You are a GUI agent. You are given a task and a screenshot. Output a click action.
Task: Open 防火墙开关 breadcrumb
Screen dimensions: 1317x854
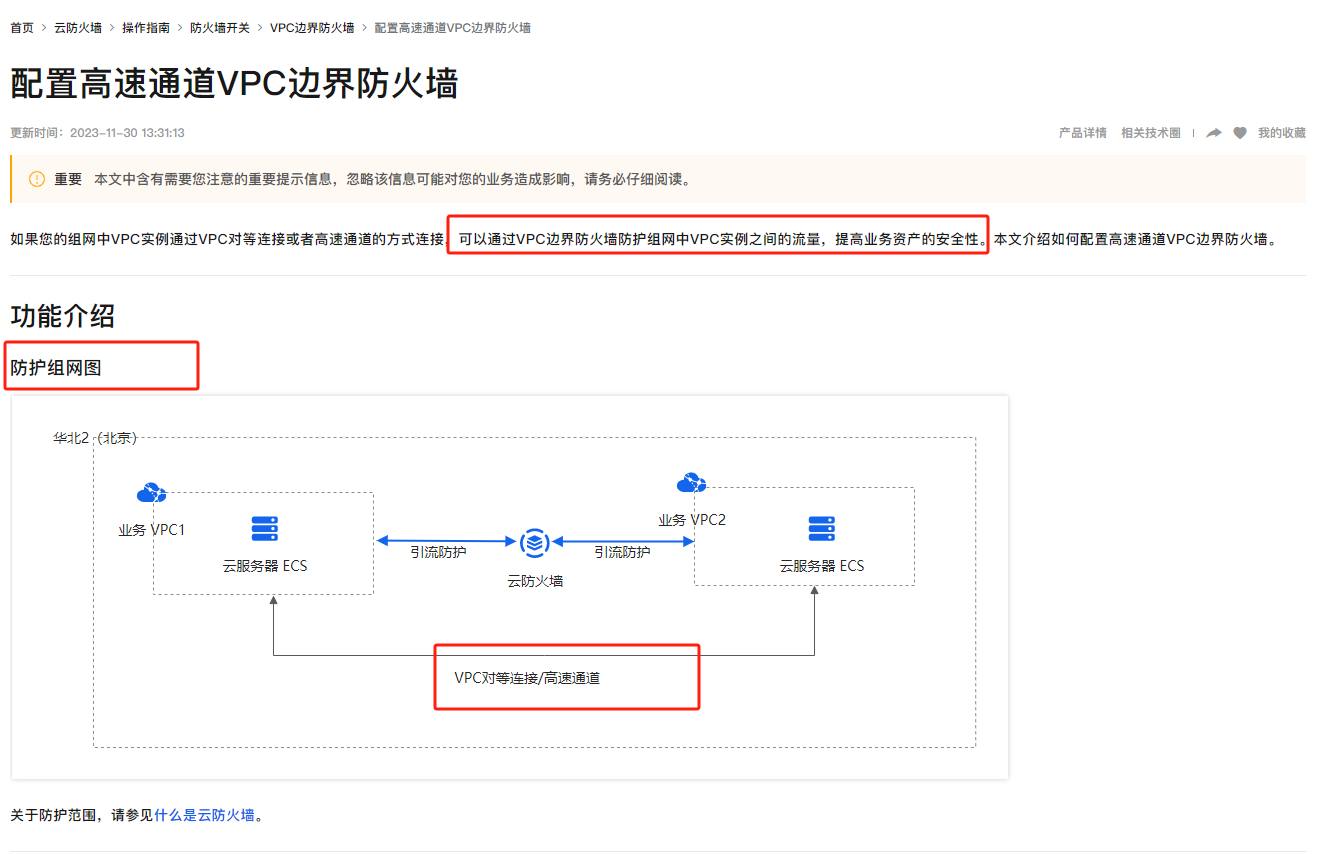click(x=220, y=28)
